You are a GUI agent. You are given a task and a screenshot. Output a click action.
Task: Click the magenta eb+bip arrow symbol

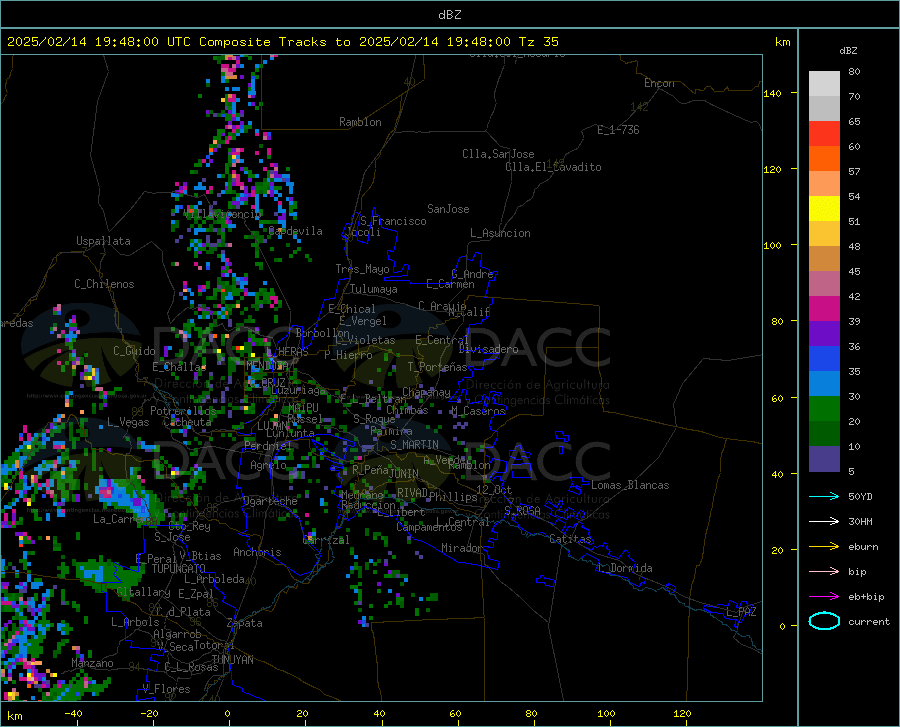coord(824,596)
